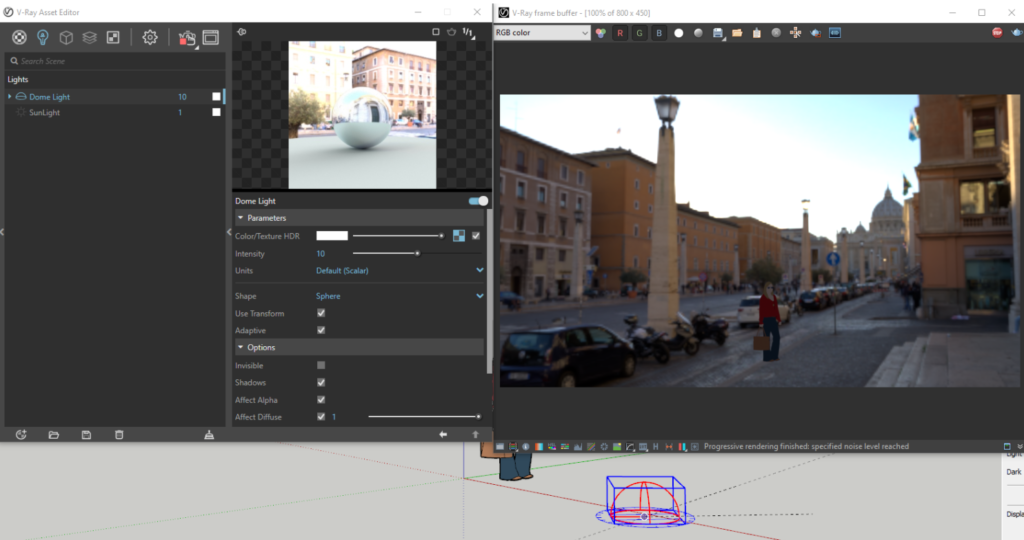This screenshot has height=540, width=1024.
Task: Load image with the folder icon
Action: 737,33
